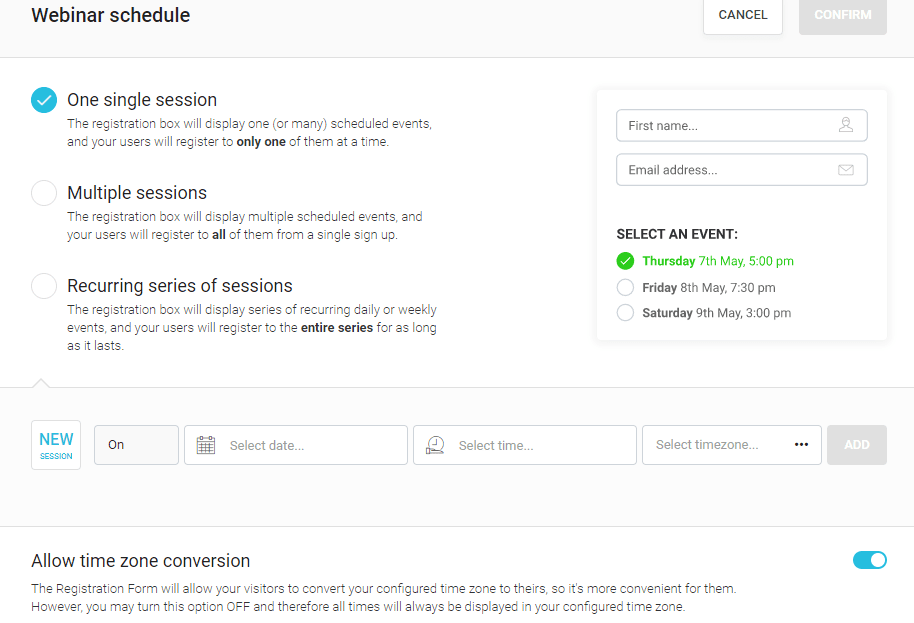Screen dimensions: 914x623
Task: Click the CANCEL button
Action: [x=743, y=16]
